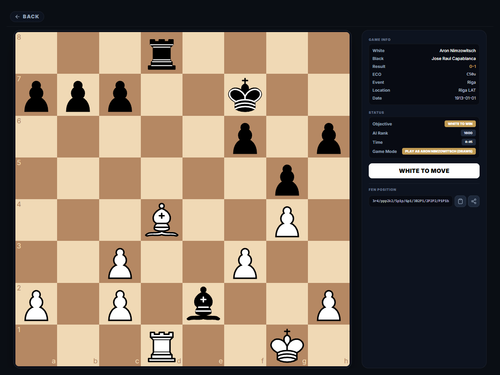Copy the FEN position to clipboard
This screenshot has height=375, width=500.
pyautogui.click(x=460, y=201)
